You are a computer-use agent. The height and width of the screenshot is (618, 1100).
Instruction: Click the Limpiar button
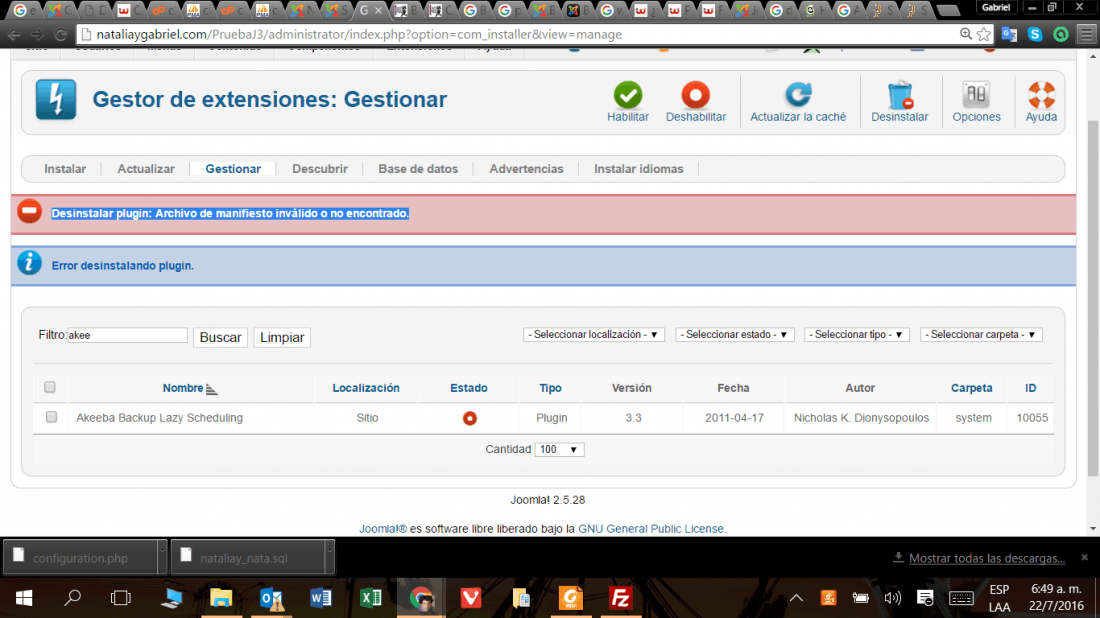(x=282, y=337)
